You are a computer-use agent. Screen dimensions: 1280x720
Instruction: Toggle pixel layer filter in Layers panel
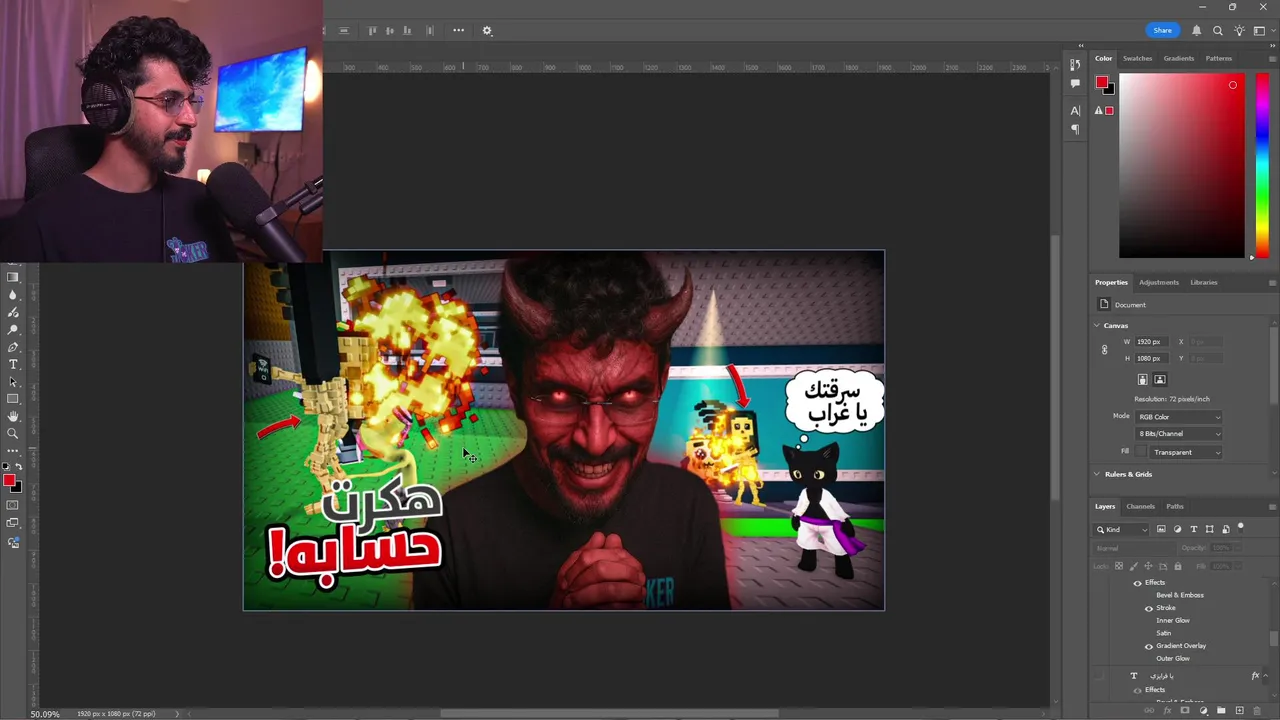click(1161, 529)
